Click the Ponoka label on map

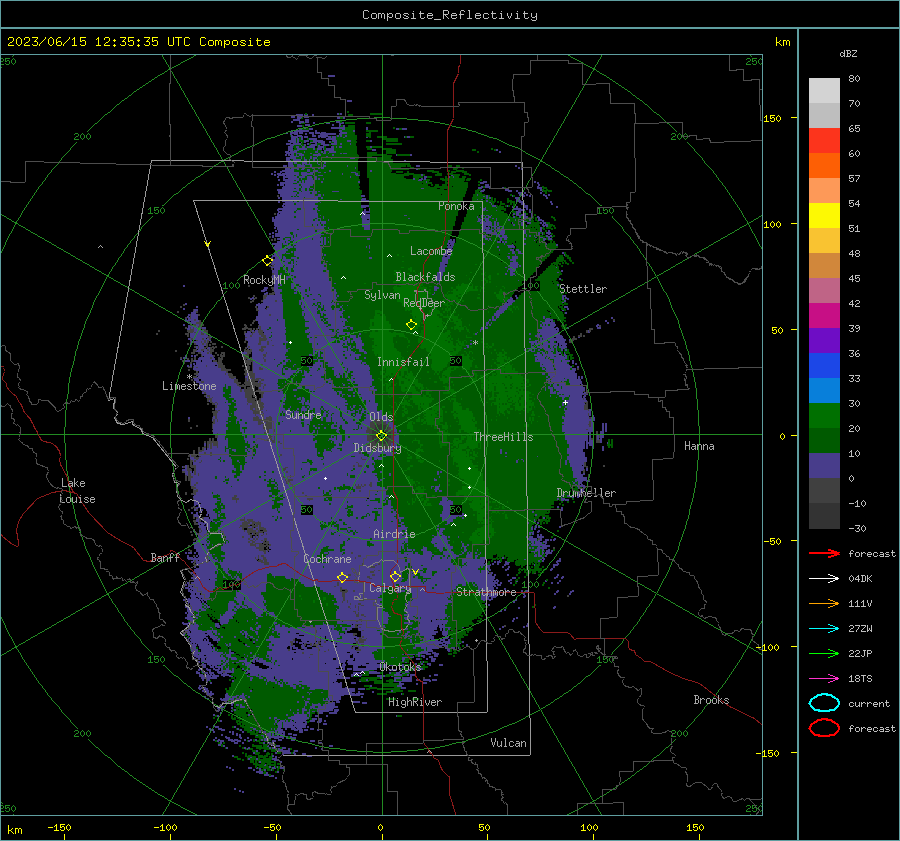pos(456,206)
